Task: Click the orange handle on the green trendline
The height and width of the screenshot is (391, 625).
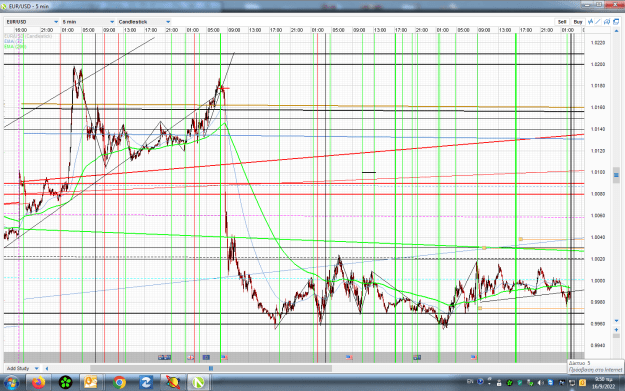Action: point(484,248)
